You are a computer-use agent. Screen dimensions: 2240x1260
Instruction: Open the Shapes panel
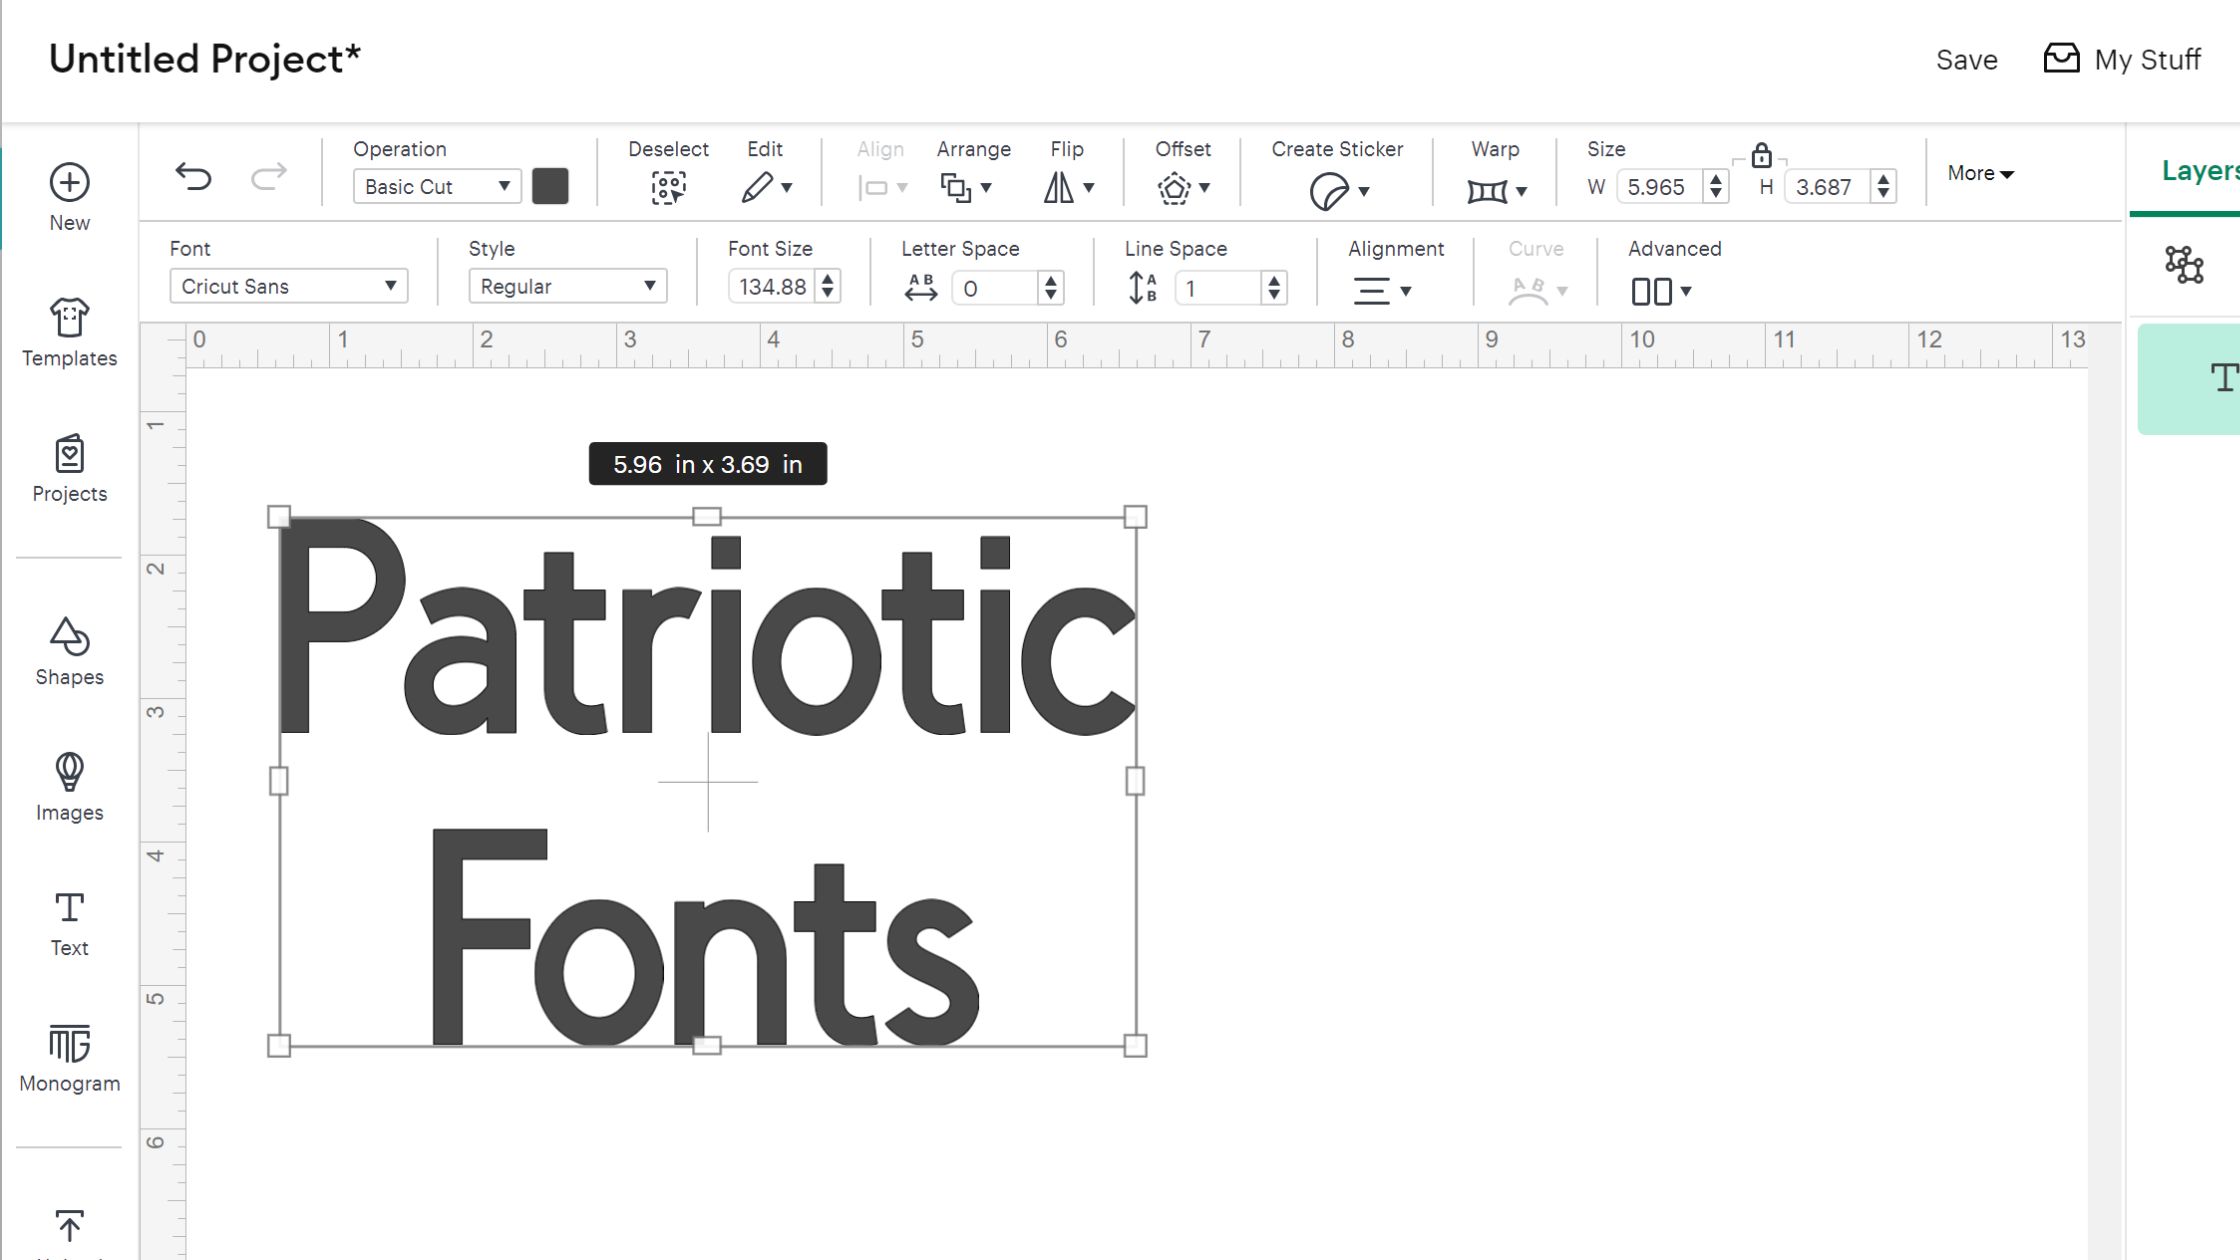[x=69, y=651]
